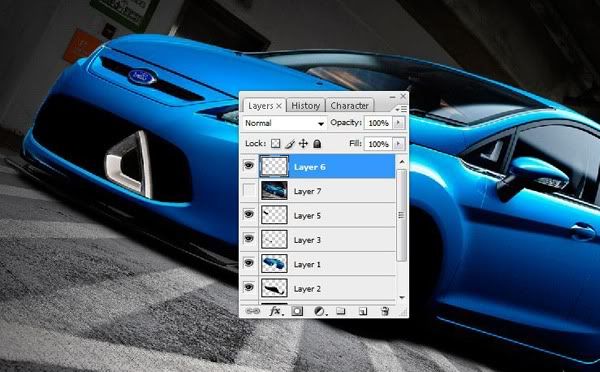Open the Fill slider arrow
Screen dimensions: 600x372
tap(398, 144)
